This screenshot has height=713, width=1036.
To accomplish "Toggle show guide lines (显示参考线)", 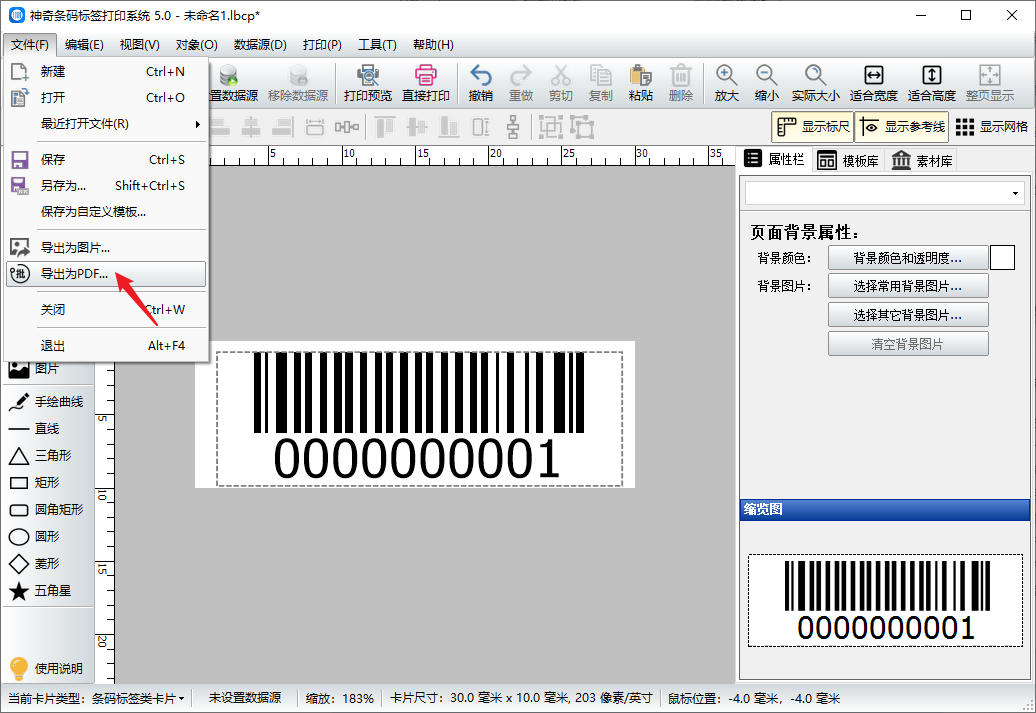I will pyautogui.click(x=901, y=126).
